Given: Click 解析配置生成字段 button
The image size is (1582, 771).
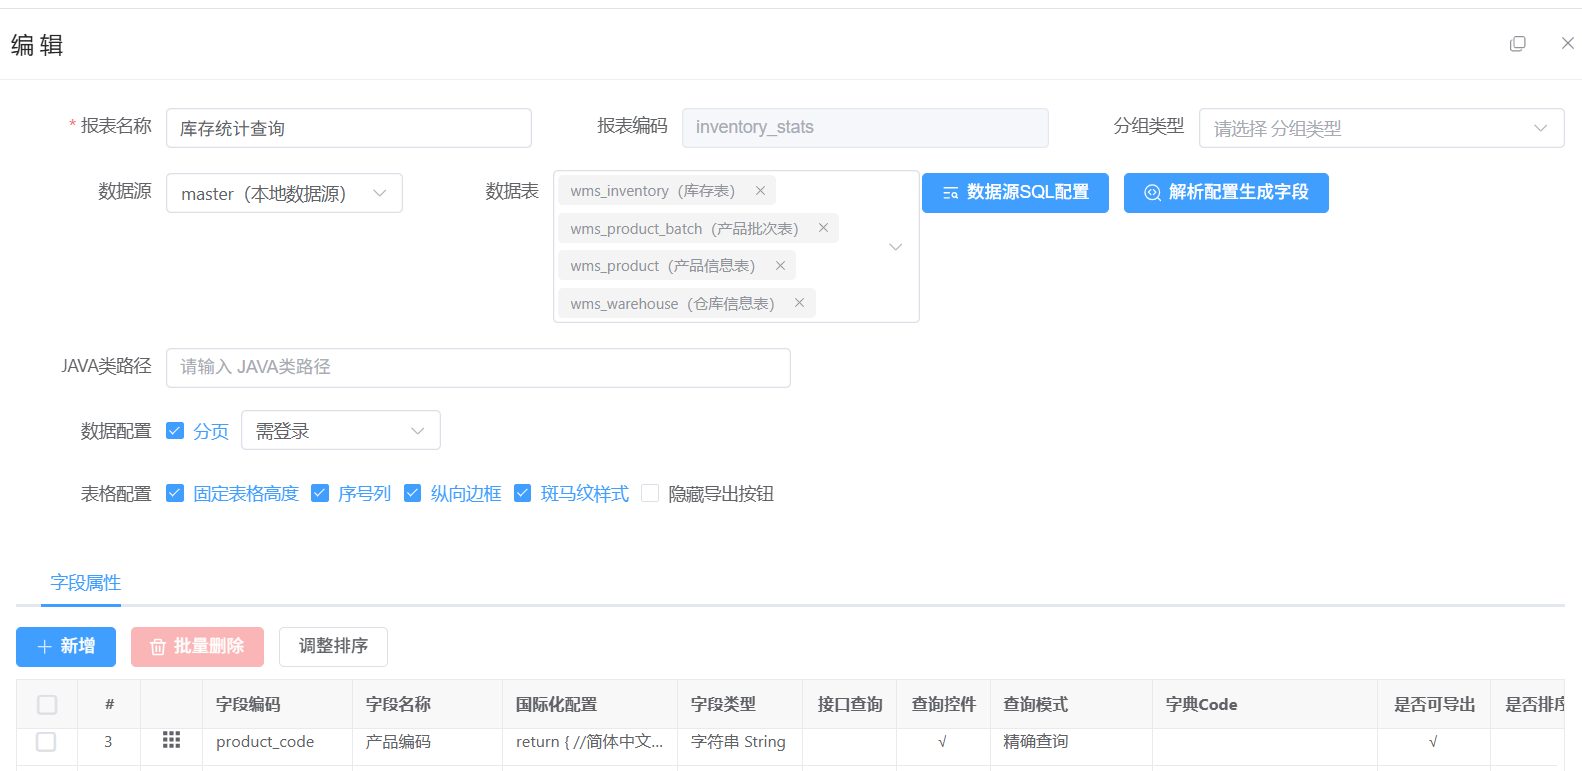Looking at the screenshot, I should point(1226,193).
